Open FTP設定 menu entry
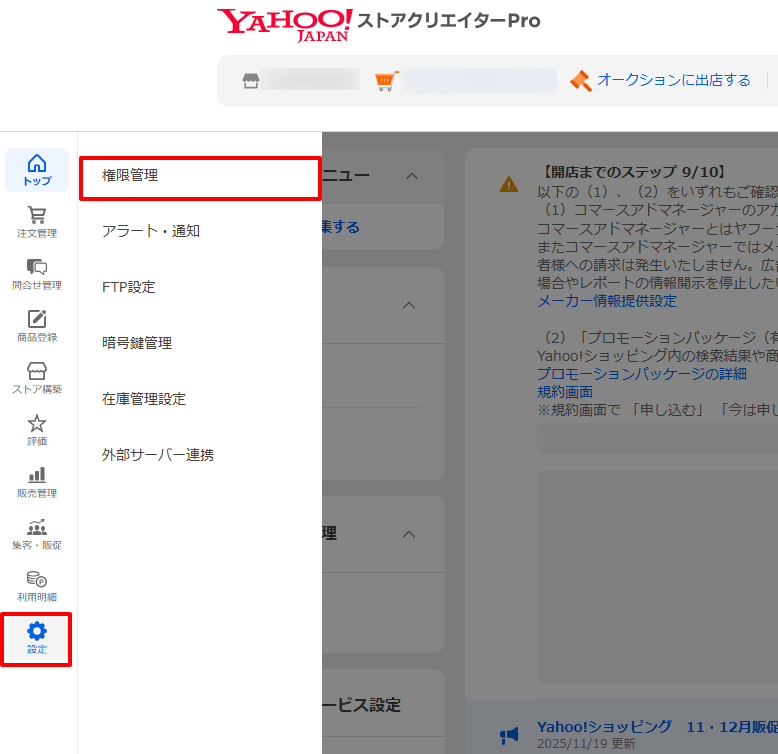 (129, 287)
